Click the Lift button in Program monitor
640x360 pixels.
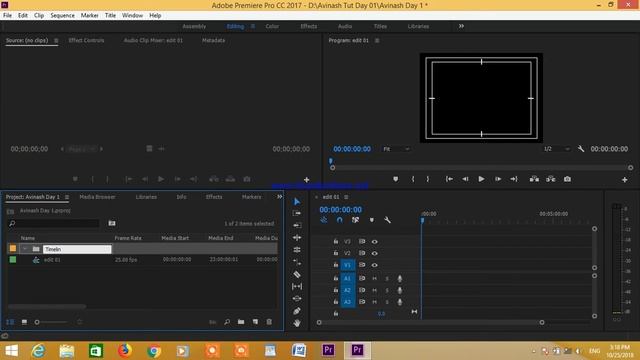click(x=534, y=179)
